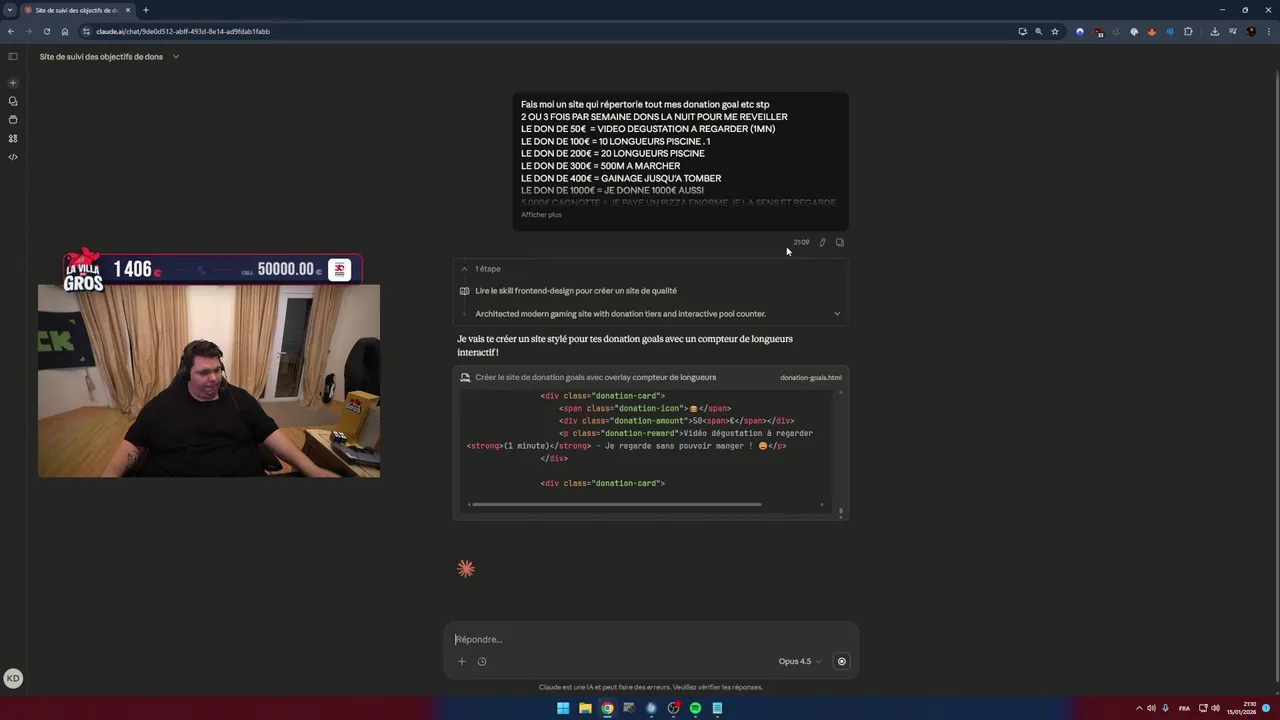The image size is (1280, 720).
Task: Open a new browser tab
Action: [146, 10]
